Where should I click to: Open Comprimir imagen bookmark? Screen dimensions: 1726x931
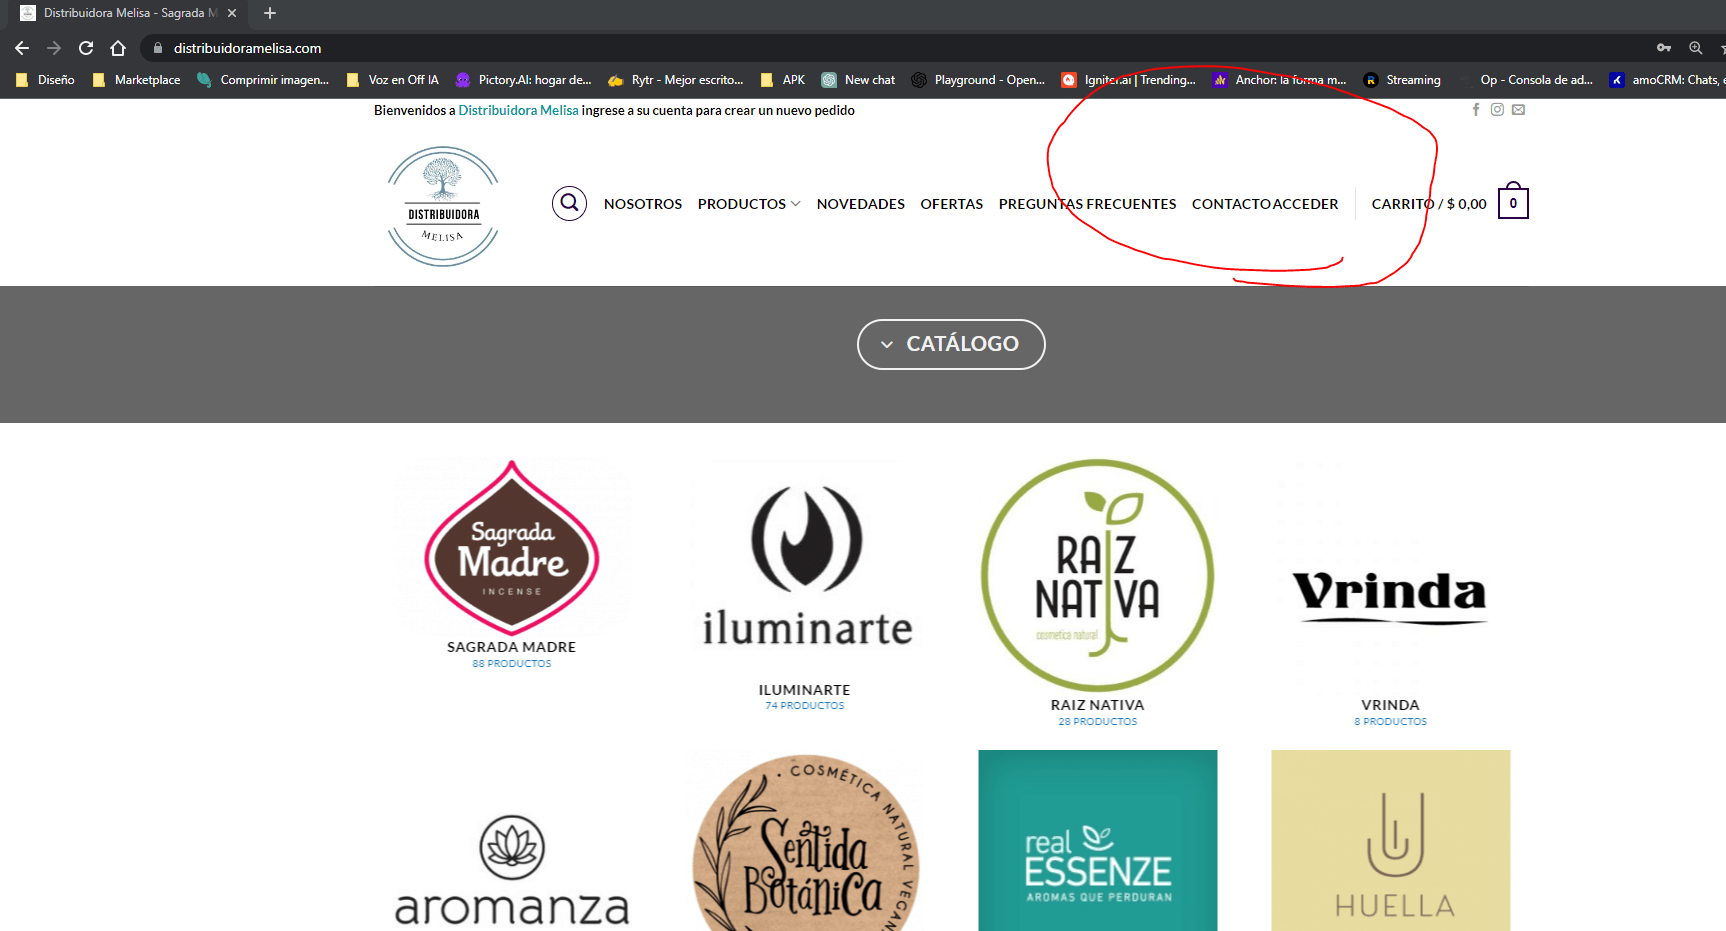(x=263, y=80)
